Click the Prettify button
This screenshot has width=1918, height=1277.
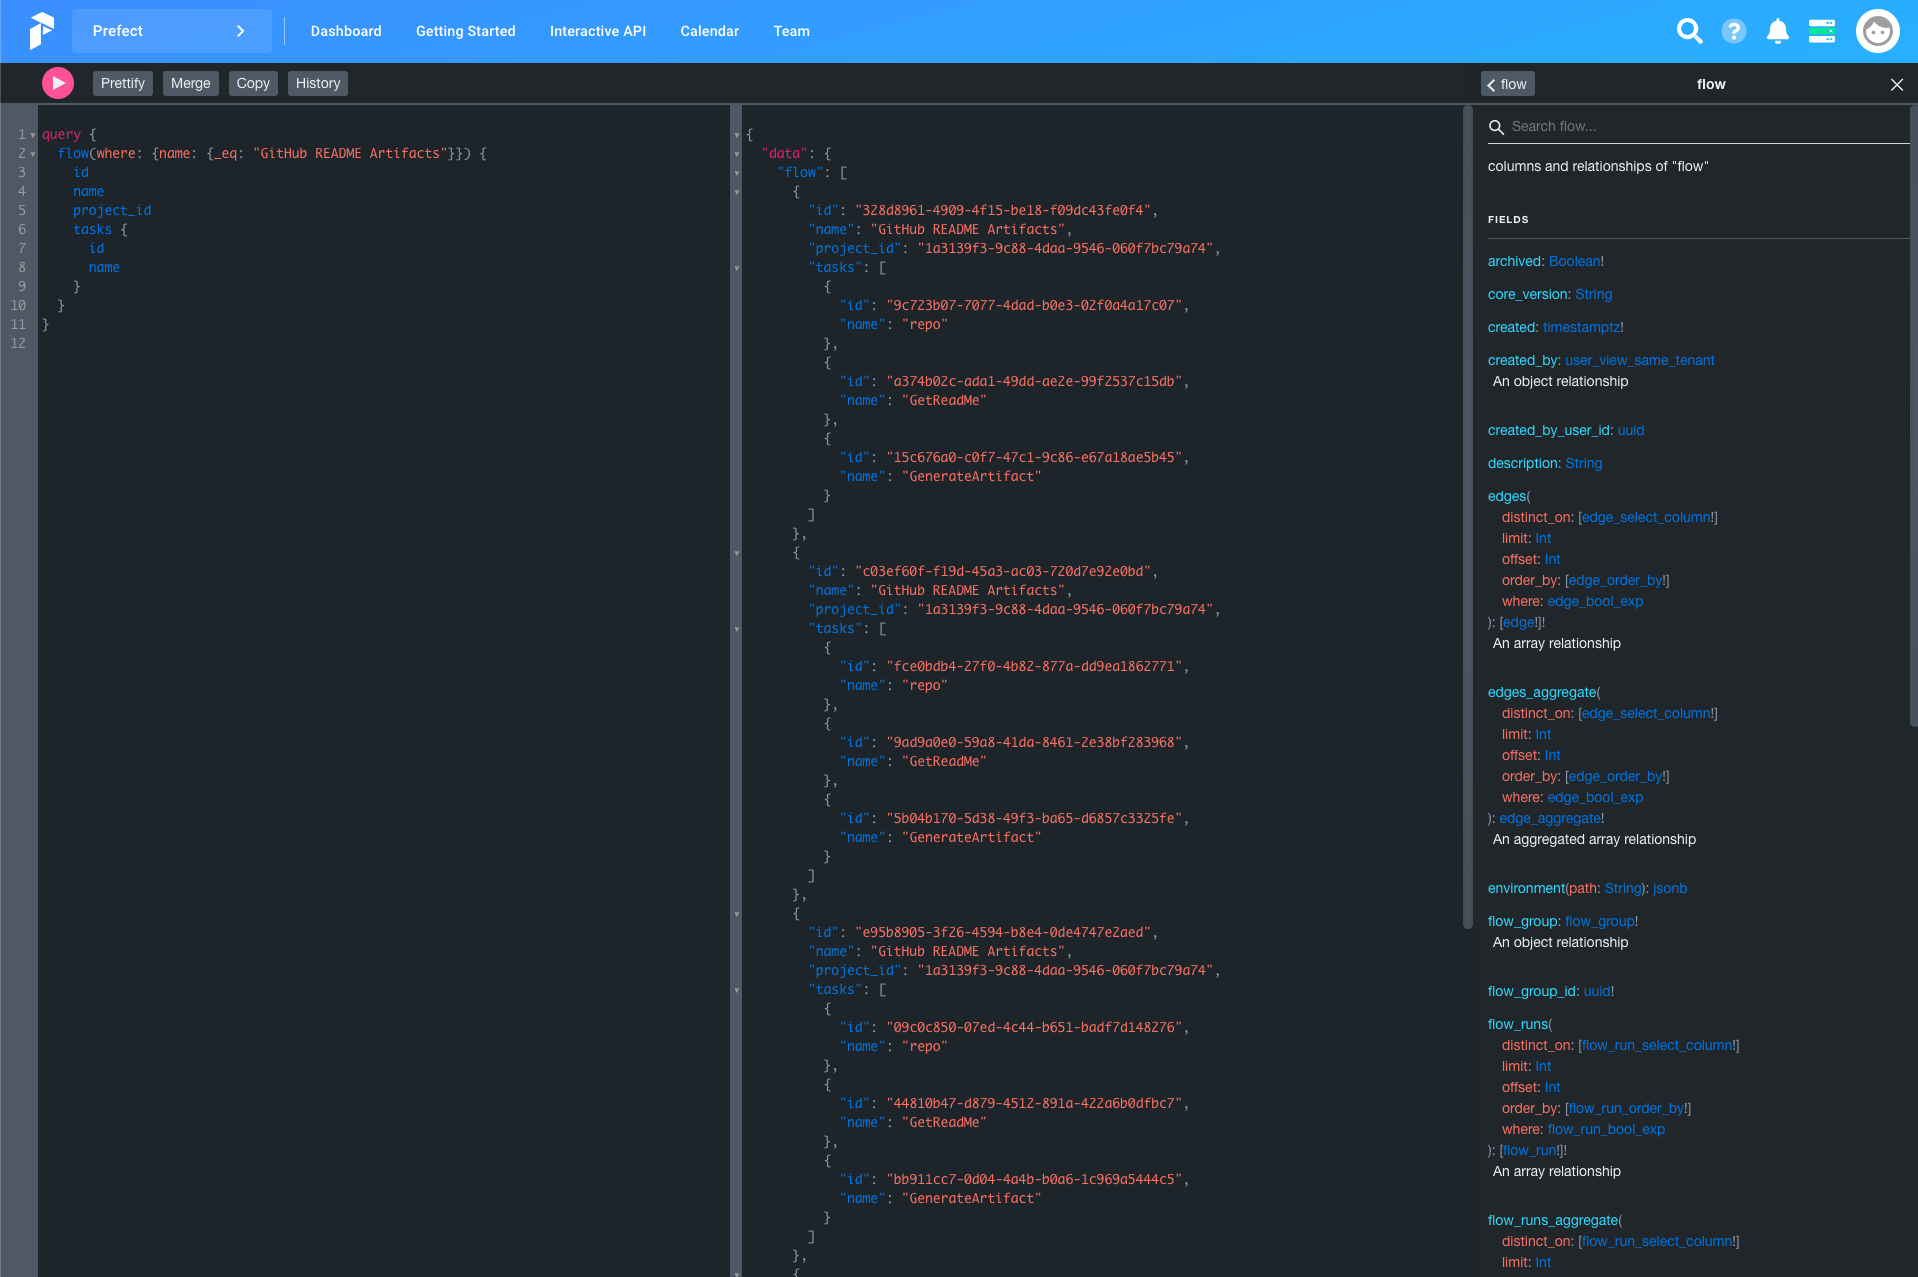coord(123,83)
